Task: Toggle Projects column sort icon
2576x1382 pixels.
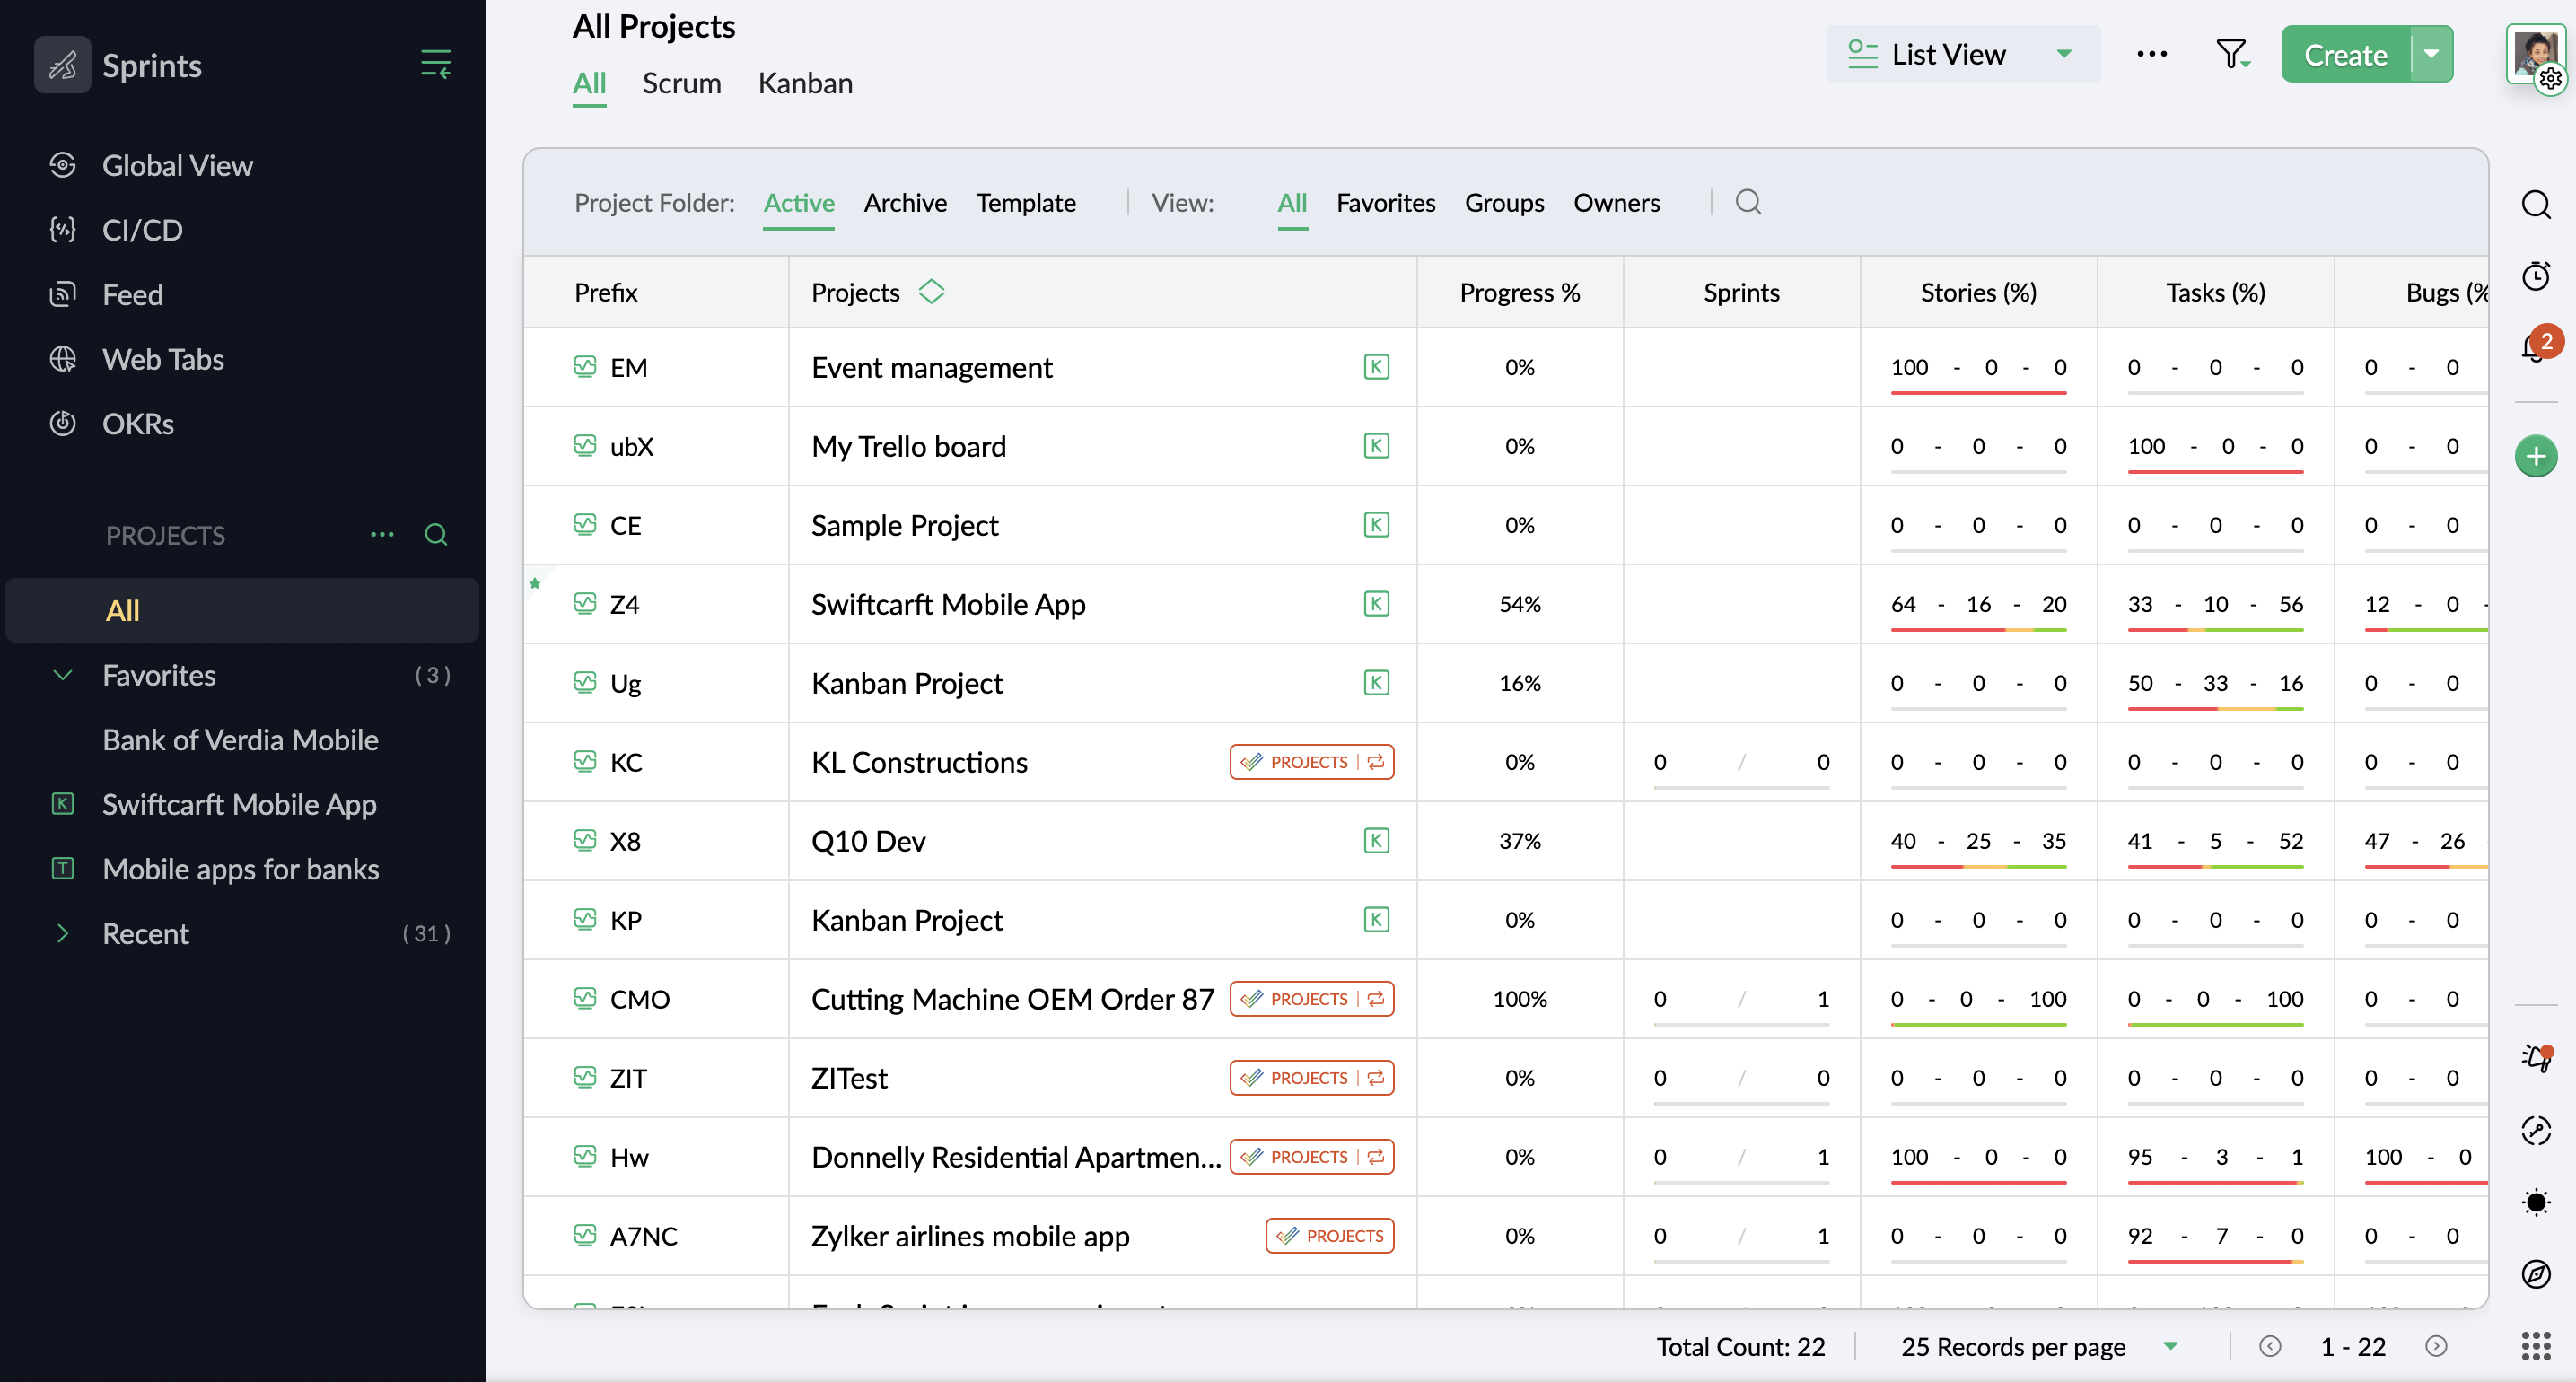Action: pyautogui.click(x=931, y=291)
